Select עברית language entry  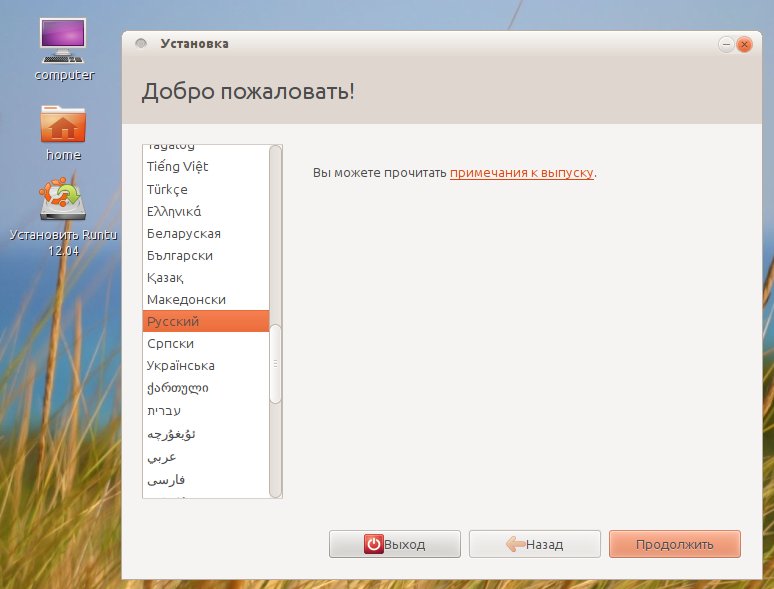[206, 410]
